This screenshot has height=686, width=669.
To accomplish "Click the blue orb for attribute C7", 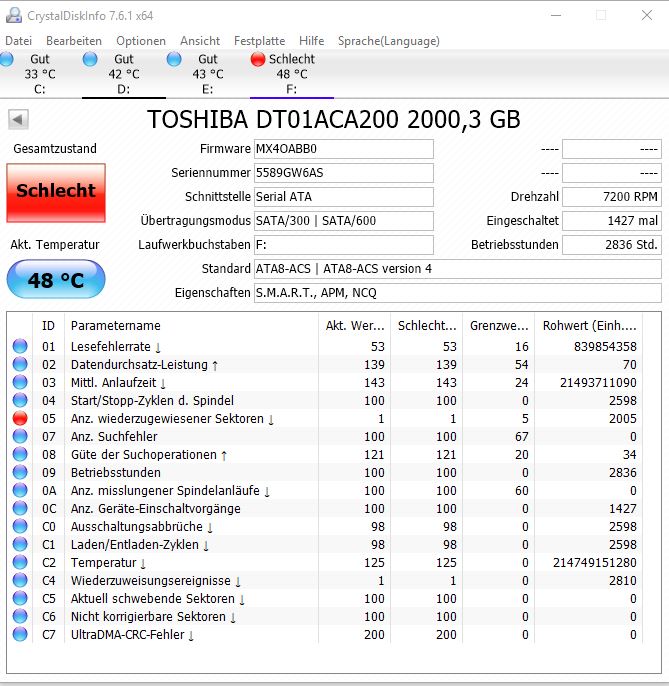I will click(x=20, y=634).
